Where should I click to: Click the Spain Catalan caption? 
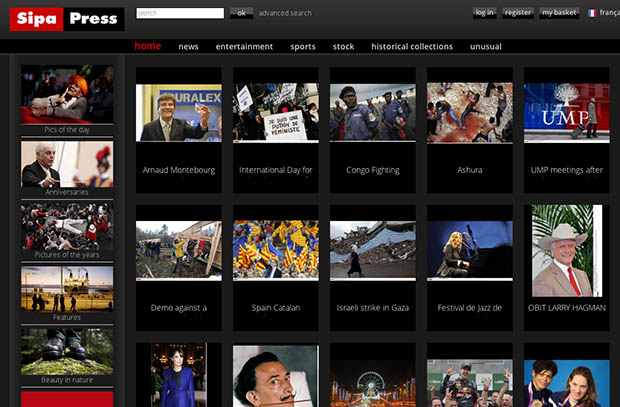[276, 308]
